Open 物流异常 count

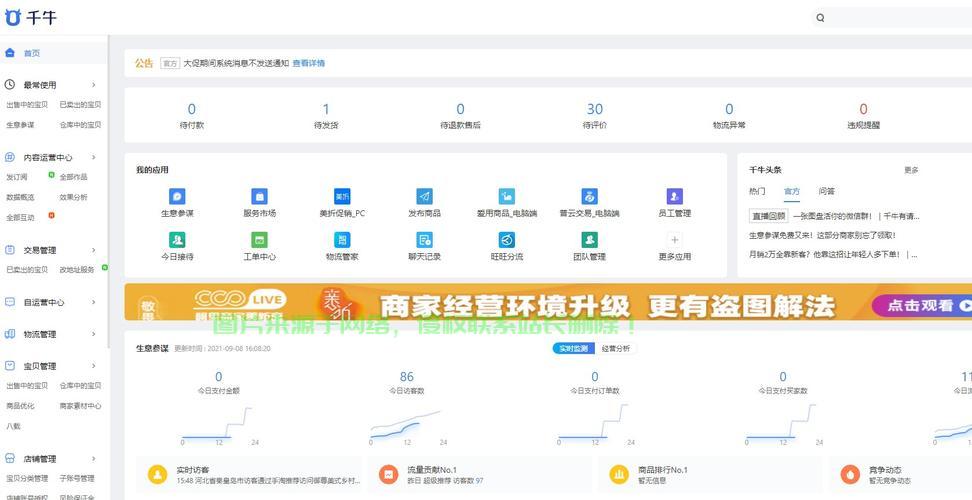(x=729, y=116)
